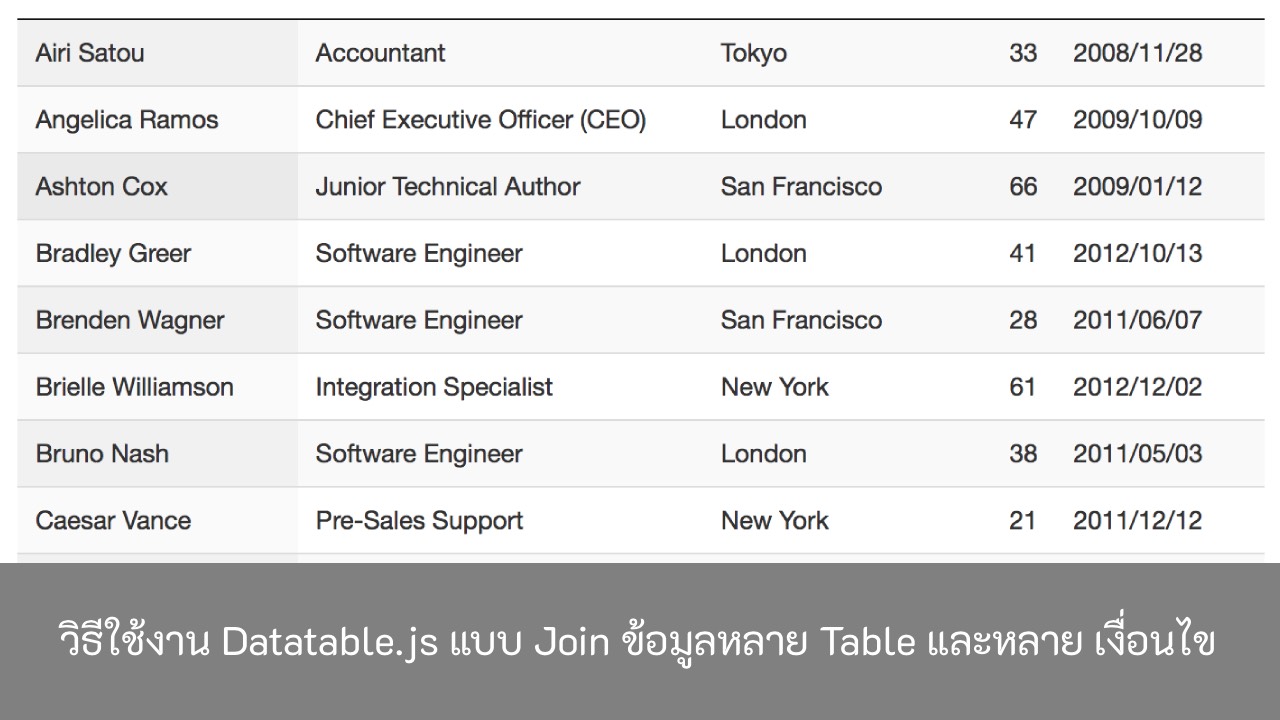
Task: Click the Brenden Wagner name cell
Action: [157, 321]
